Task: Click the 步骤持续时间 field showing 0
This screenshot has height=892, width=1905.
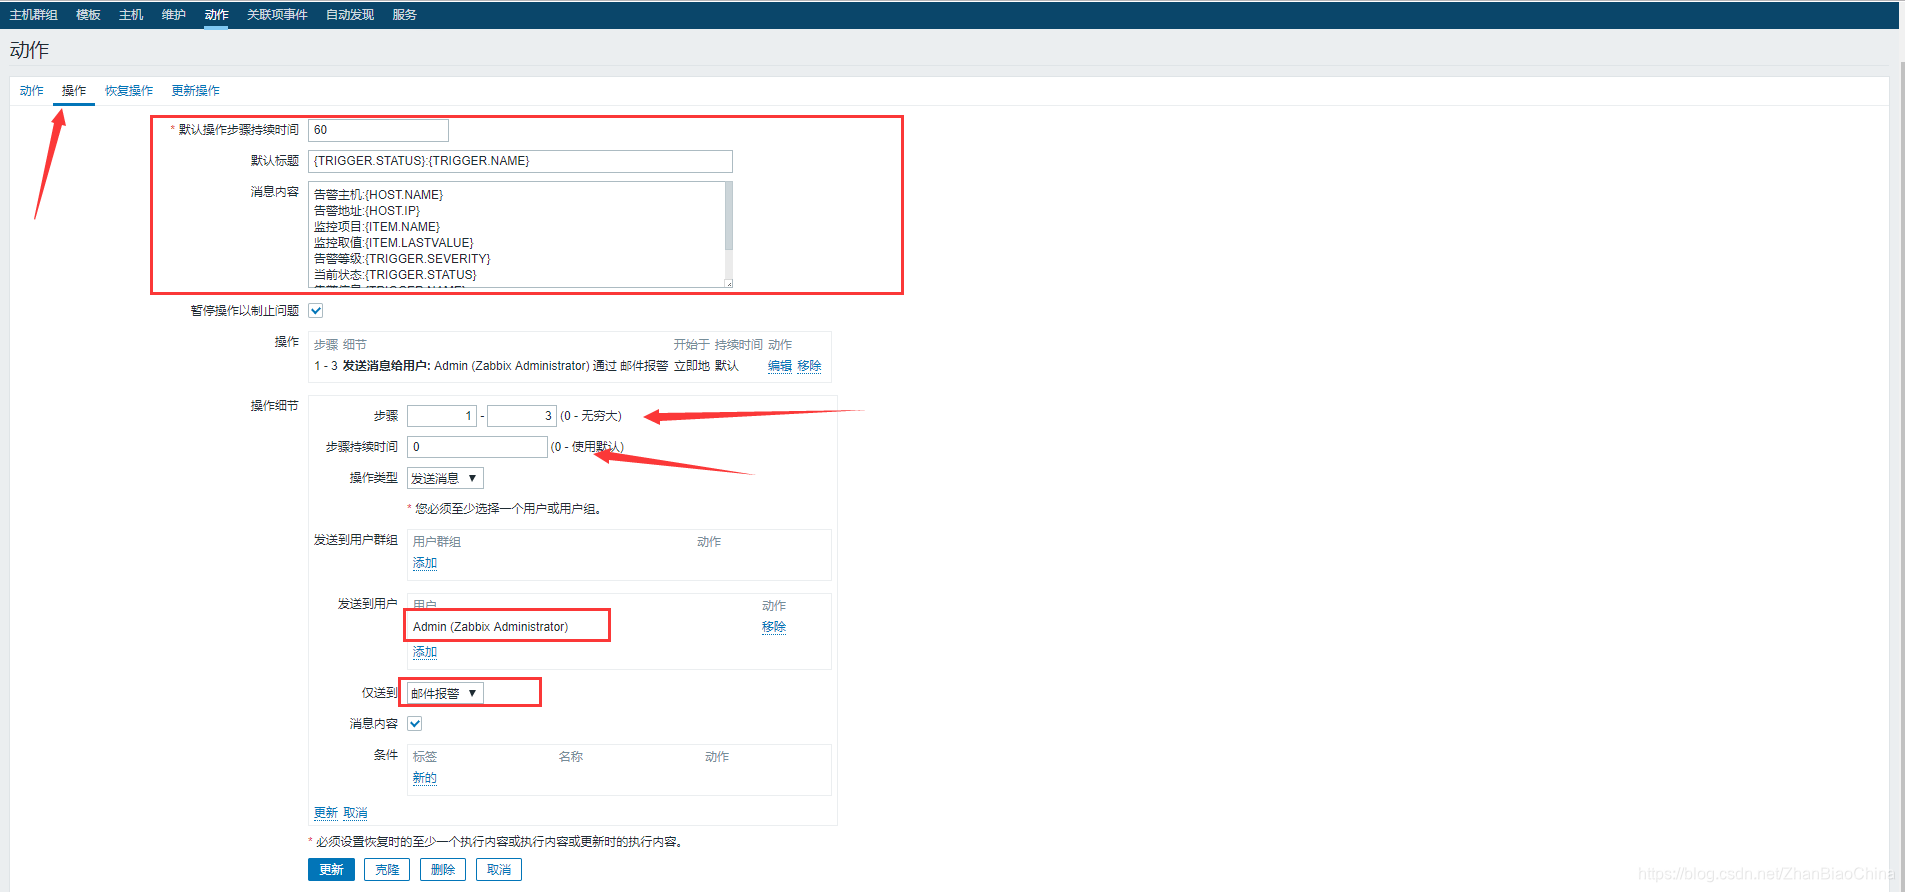Action: tap(477, 447)
